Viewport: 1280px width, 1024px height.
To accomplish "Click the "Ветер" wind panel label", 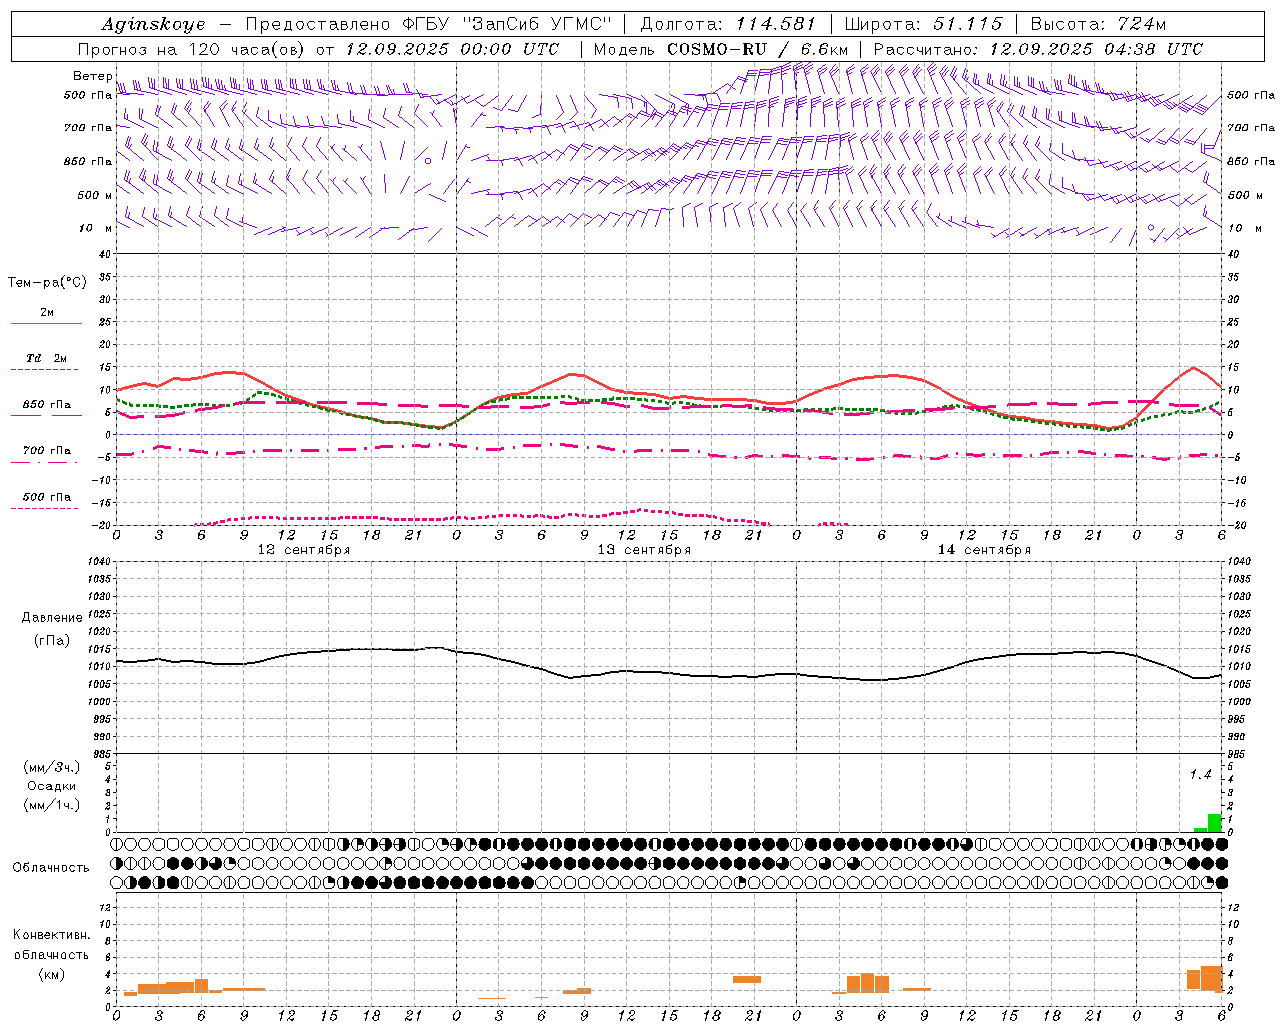I will tap(92, 76).
